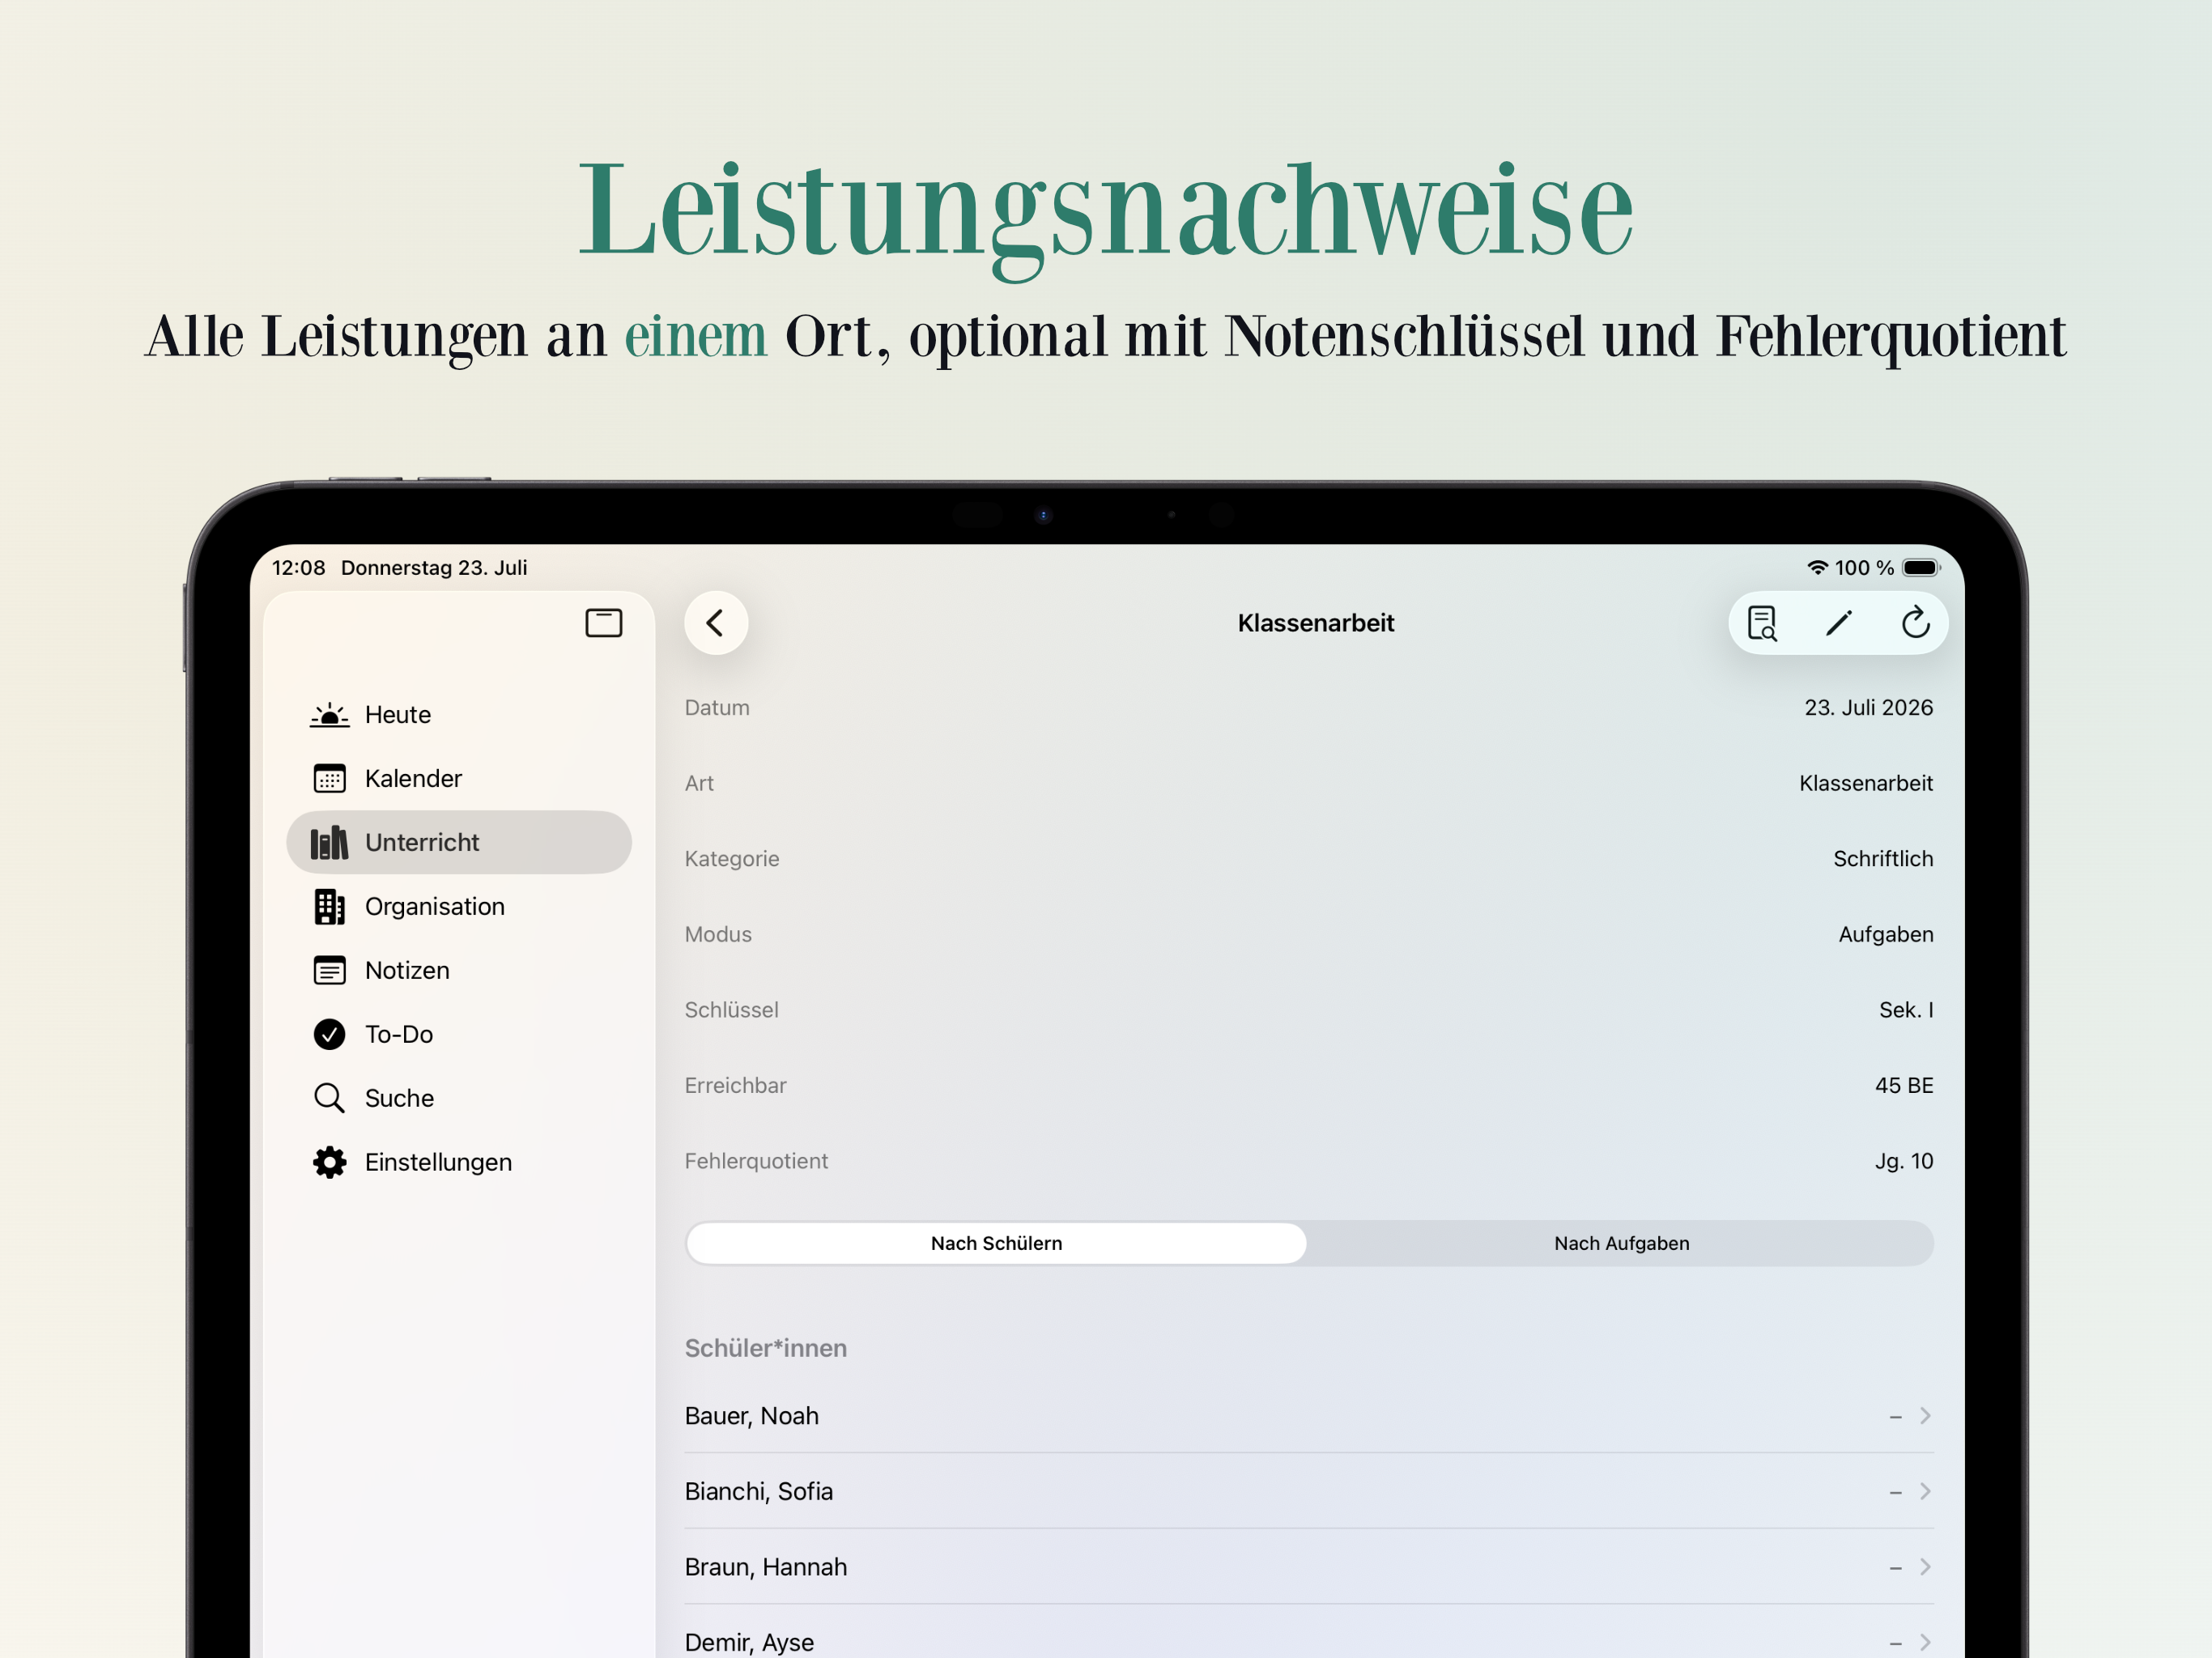The width and height of the screenshot is (2212, 1658).
Task: Select the Unterricht books icon
Action: [329, 843]
